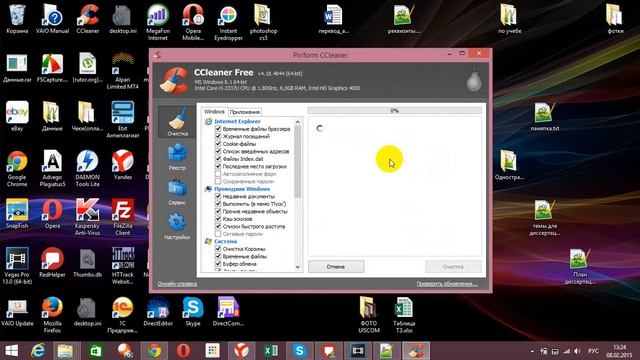Enable Сетевые пароли checkbox
This screenshot has height=360, width=640.
click(218, 234)
